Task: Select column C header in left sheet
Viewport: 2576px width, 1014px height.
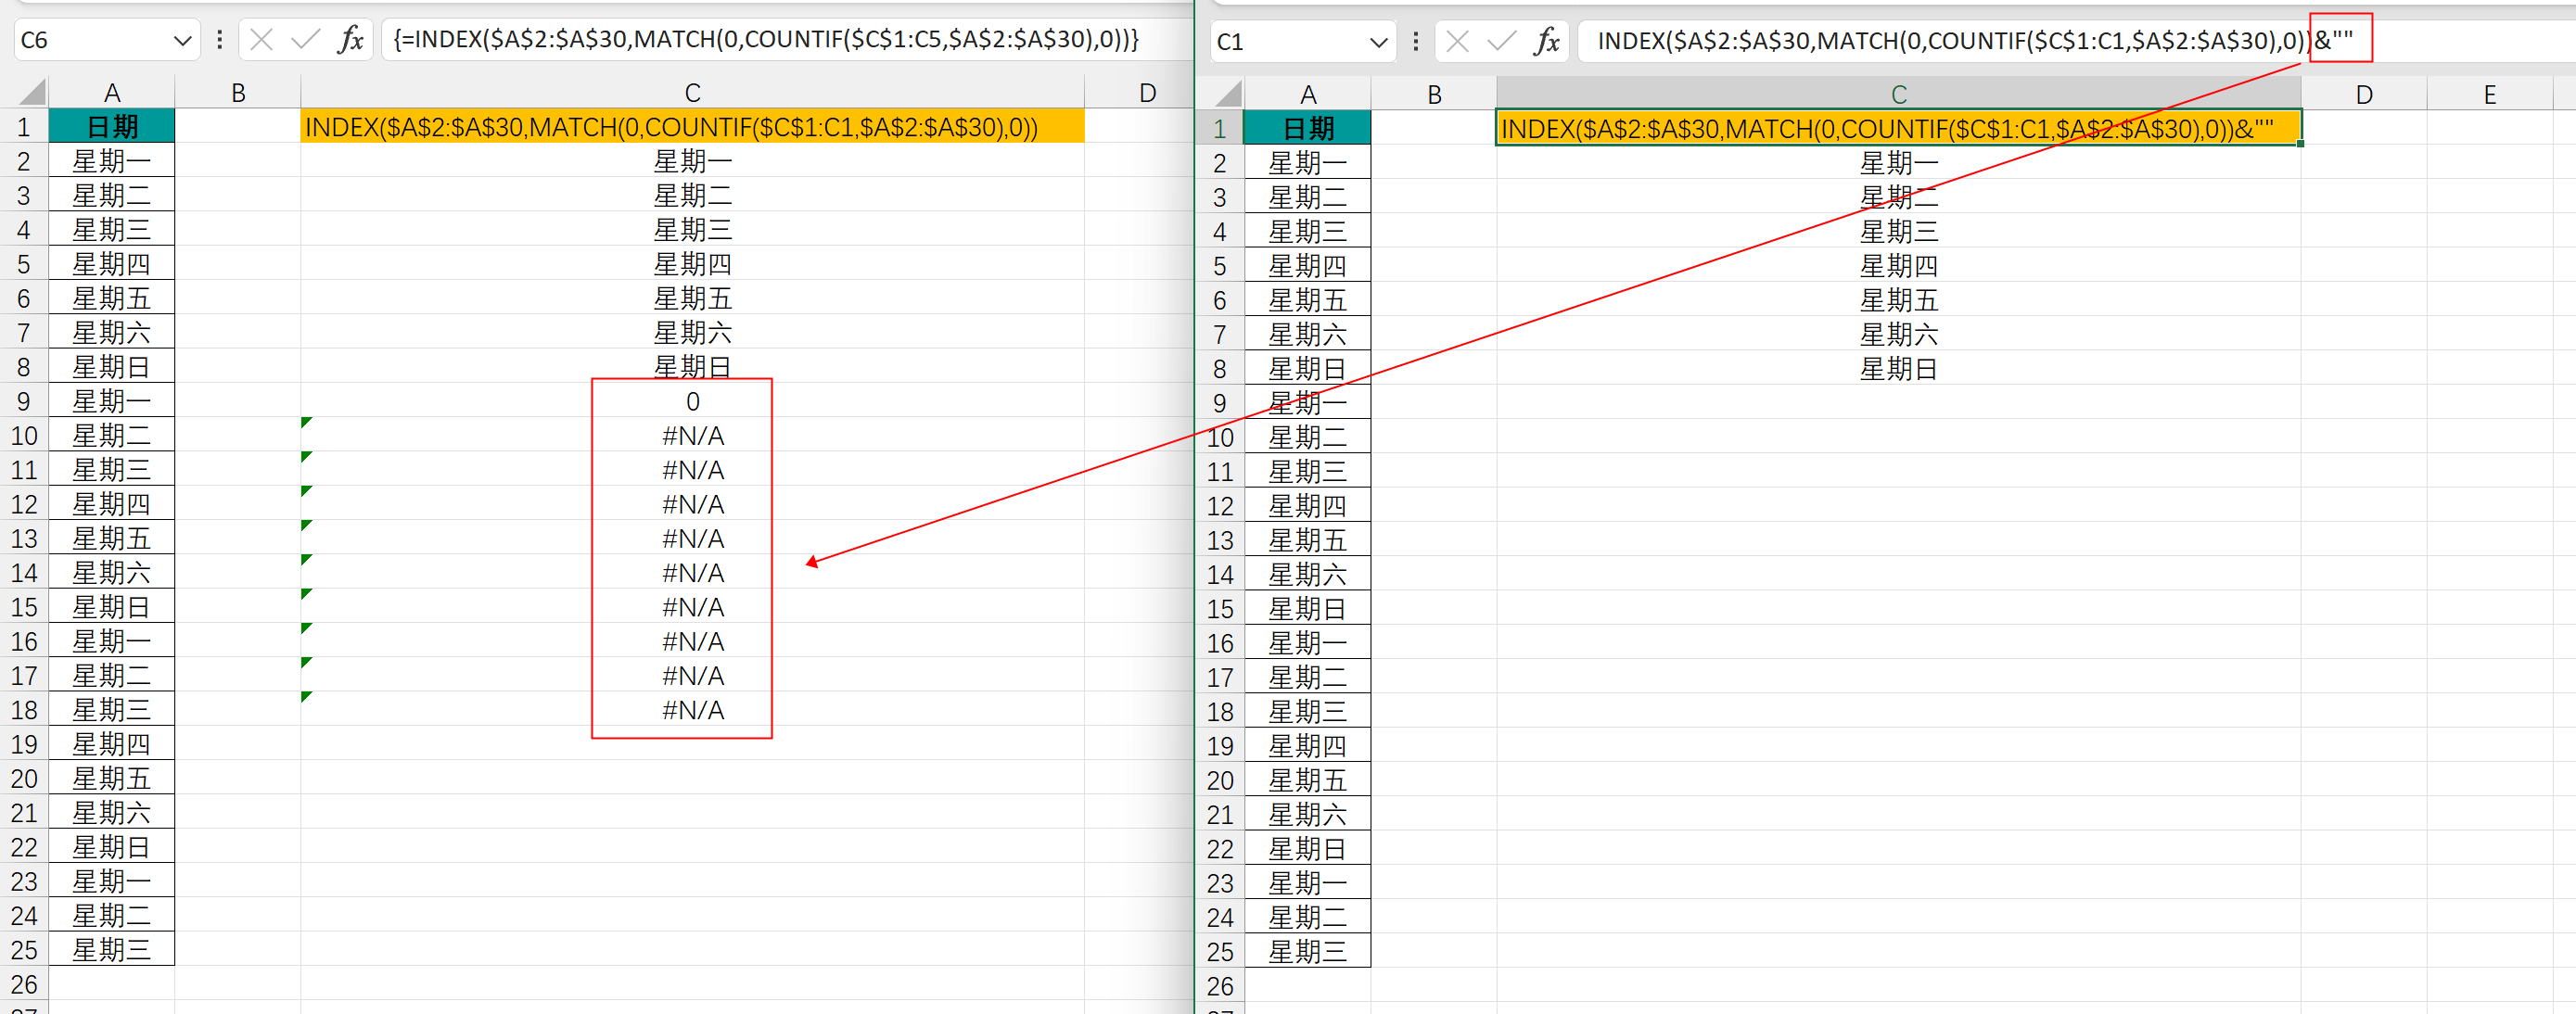Action: click(x=692, y=93)
